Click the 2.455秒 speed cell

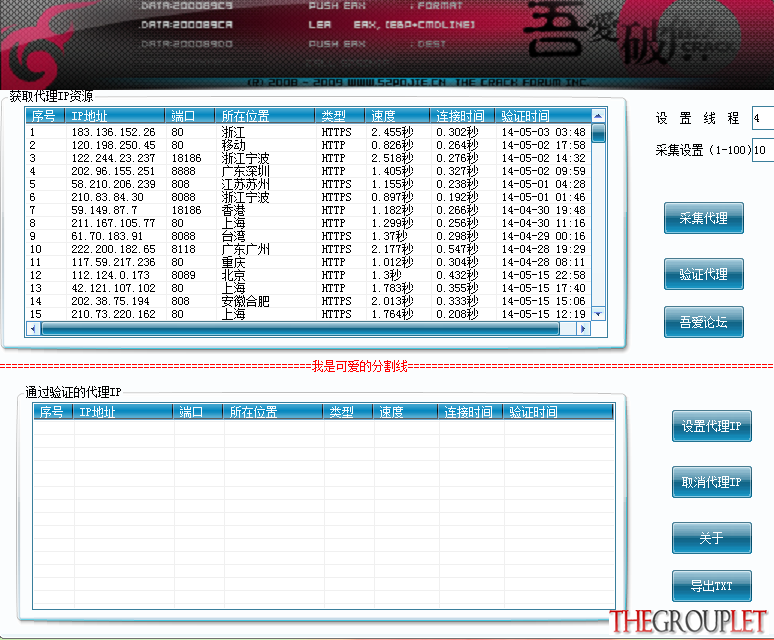[392, 132]
